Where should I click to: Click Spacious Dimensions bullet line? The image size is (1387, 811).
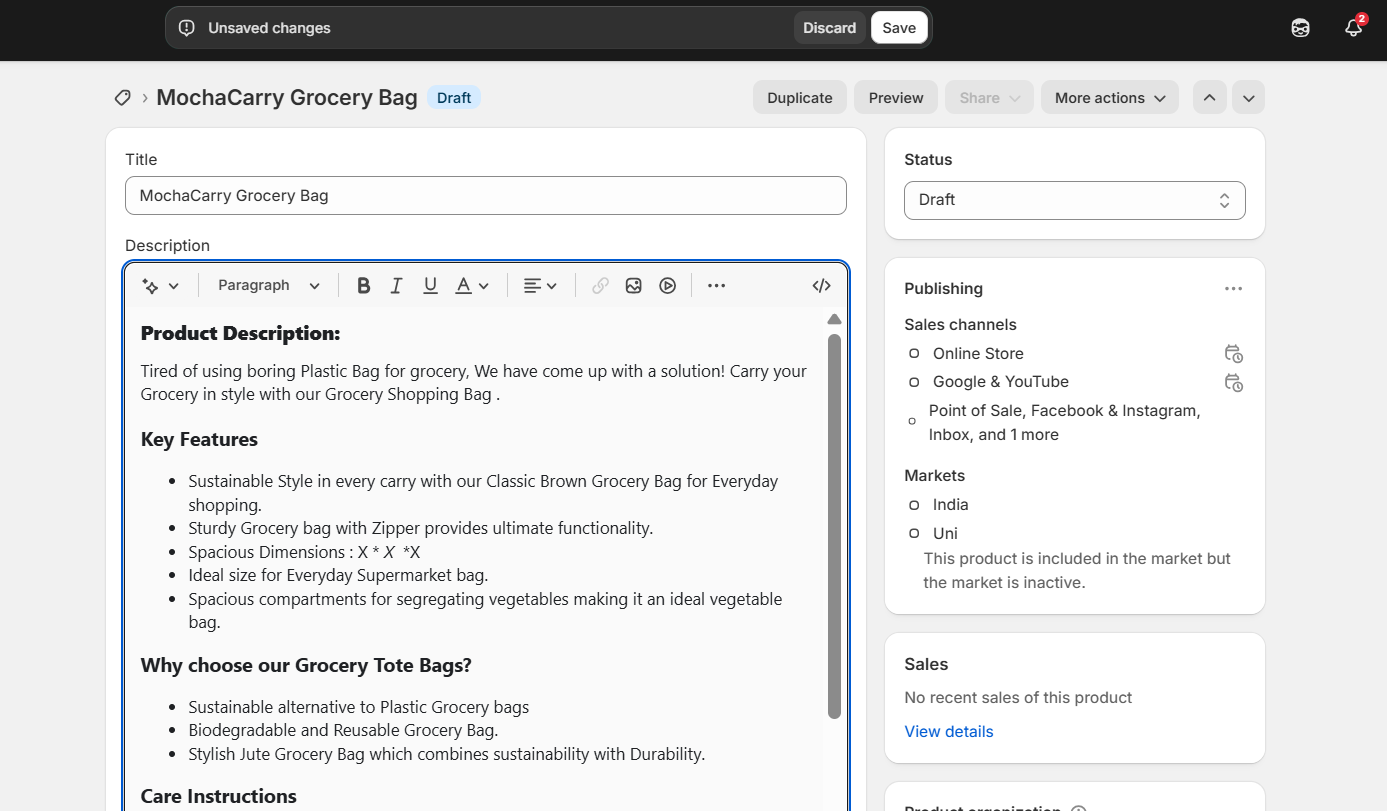[304, 552]
